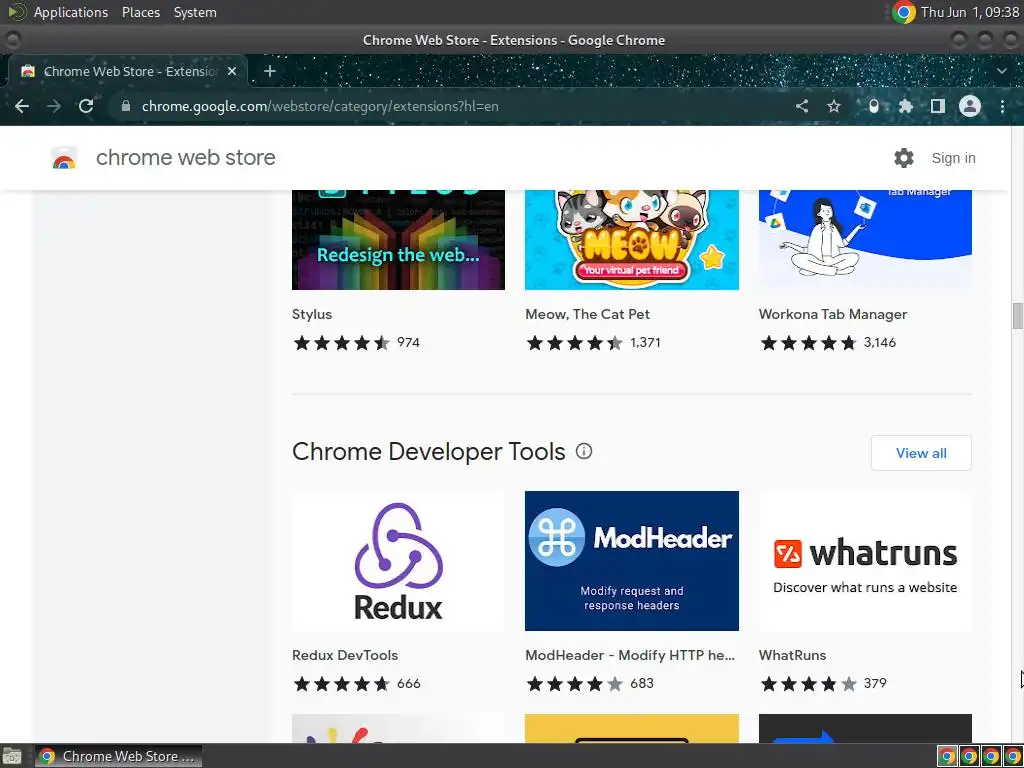The height and width of the screenshot is (768, 1024).
Task: Click the Chrome Web Store taskbar entry
Action: [118, 756]
